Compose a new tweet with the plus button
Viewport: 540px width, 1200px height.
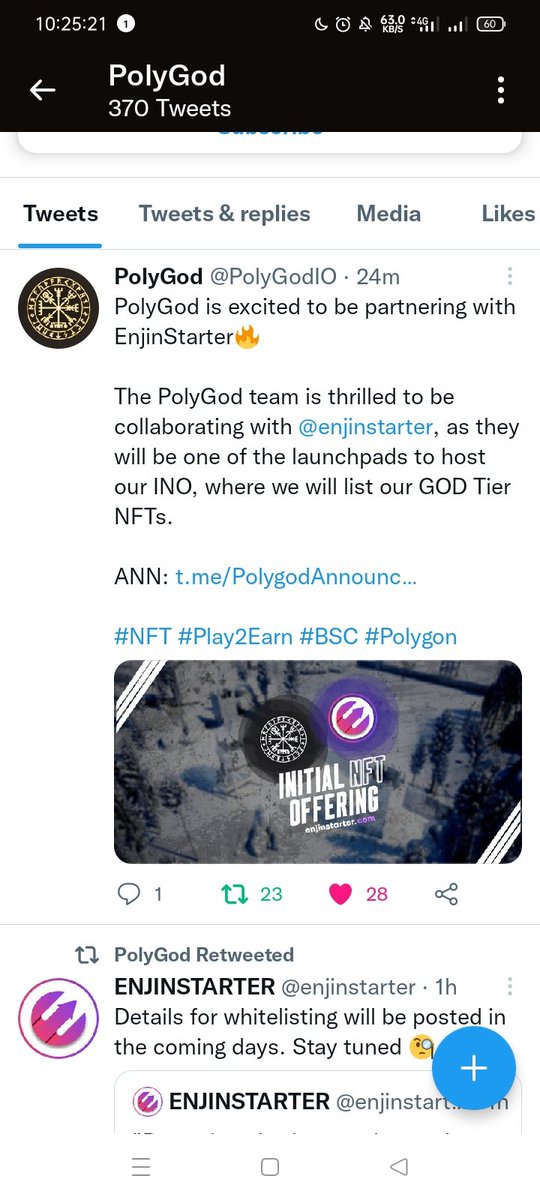(x=473, y=1068)
